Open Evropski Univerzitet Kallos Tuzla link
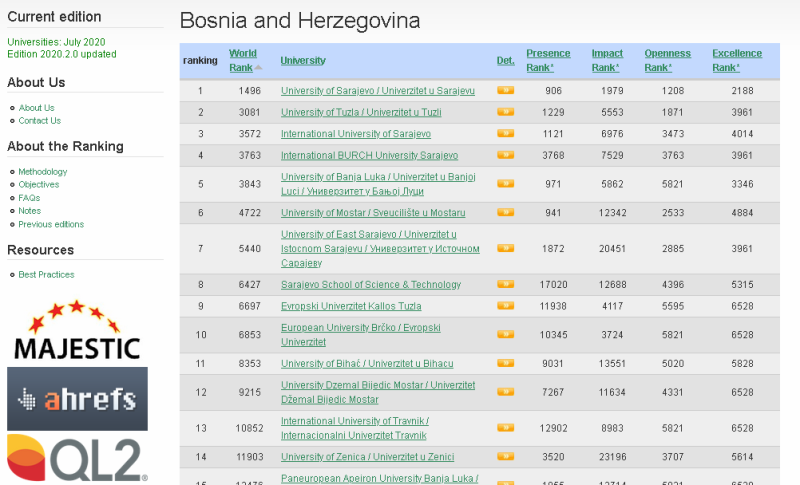 [351, 305]
